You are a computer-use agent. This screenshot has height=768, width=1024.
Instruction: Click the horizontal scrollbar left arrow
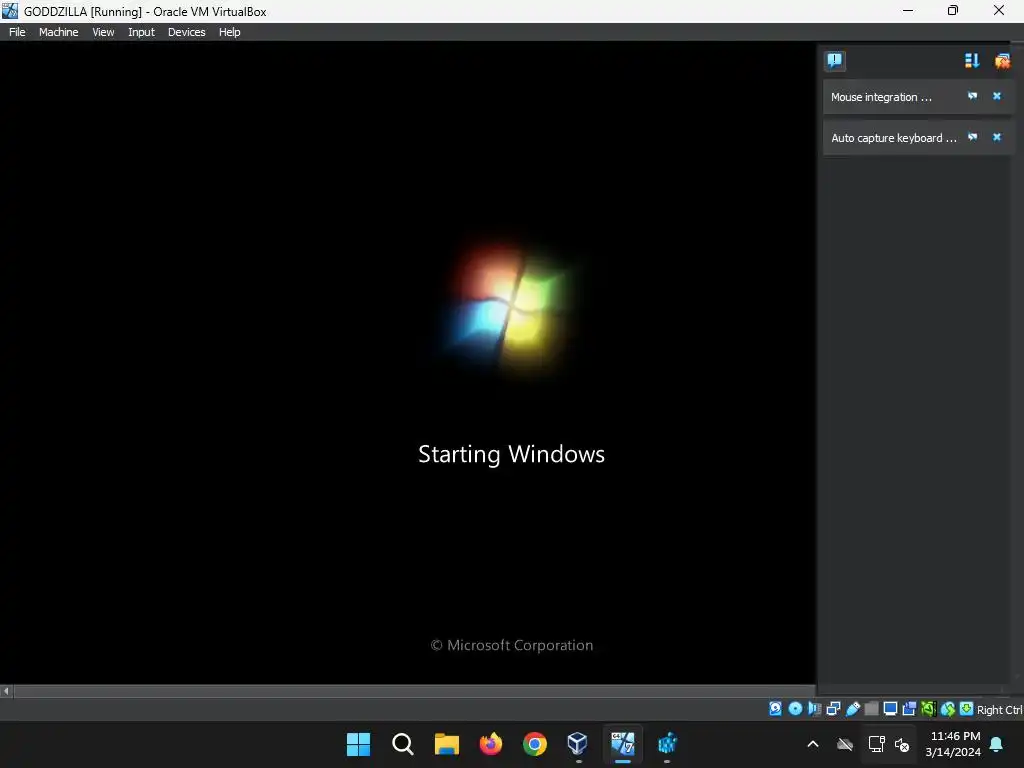(7, 691)
